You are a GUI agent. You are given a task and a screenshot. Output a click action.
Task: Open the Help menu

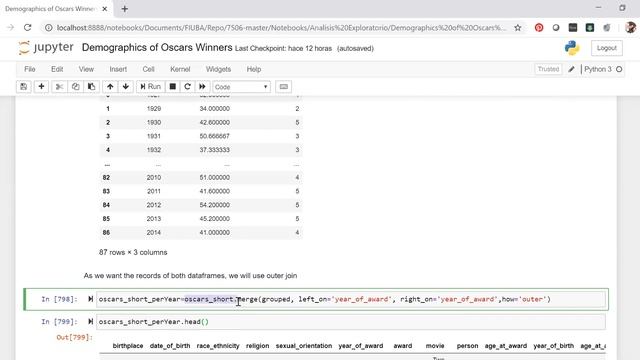pyautogui.click(x=254, y=69)
